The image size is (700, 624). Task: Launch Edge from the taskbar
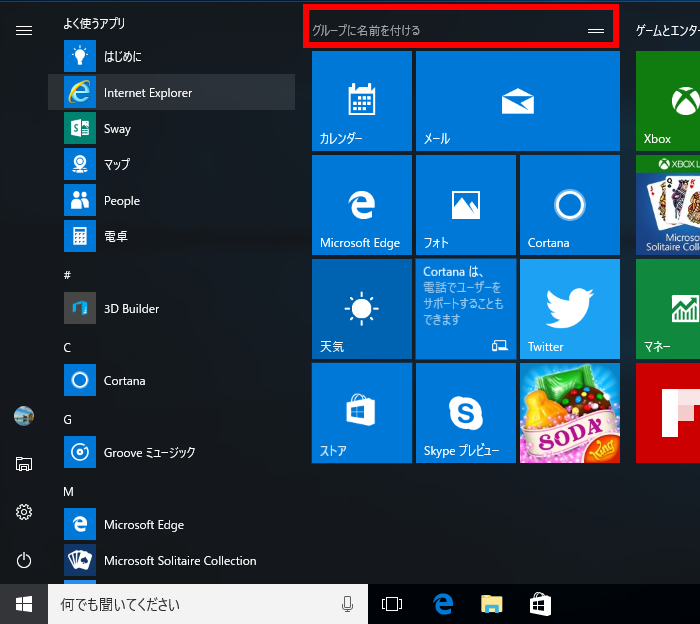click(443, 604)
